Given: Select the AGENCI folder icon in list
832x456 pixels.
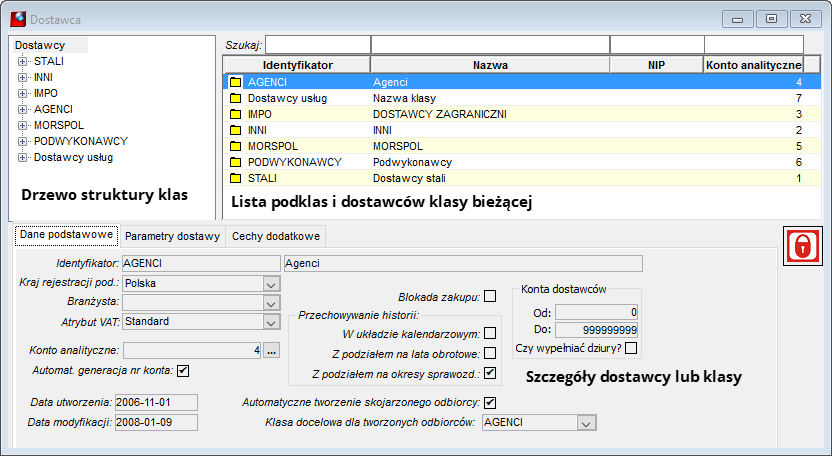Looking at the screenshot, I should click(236, 82).
